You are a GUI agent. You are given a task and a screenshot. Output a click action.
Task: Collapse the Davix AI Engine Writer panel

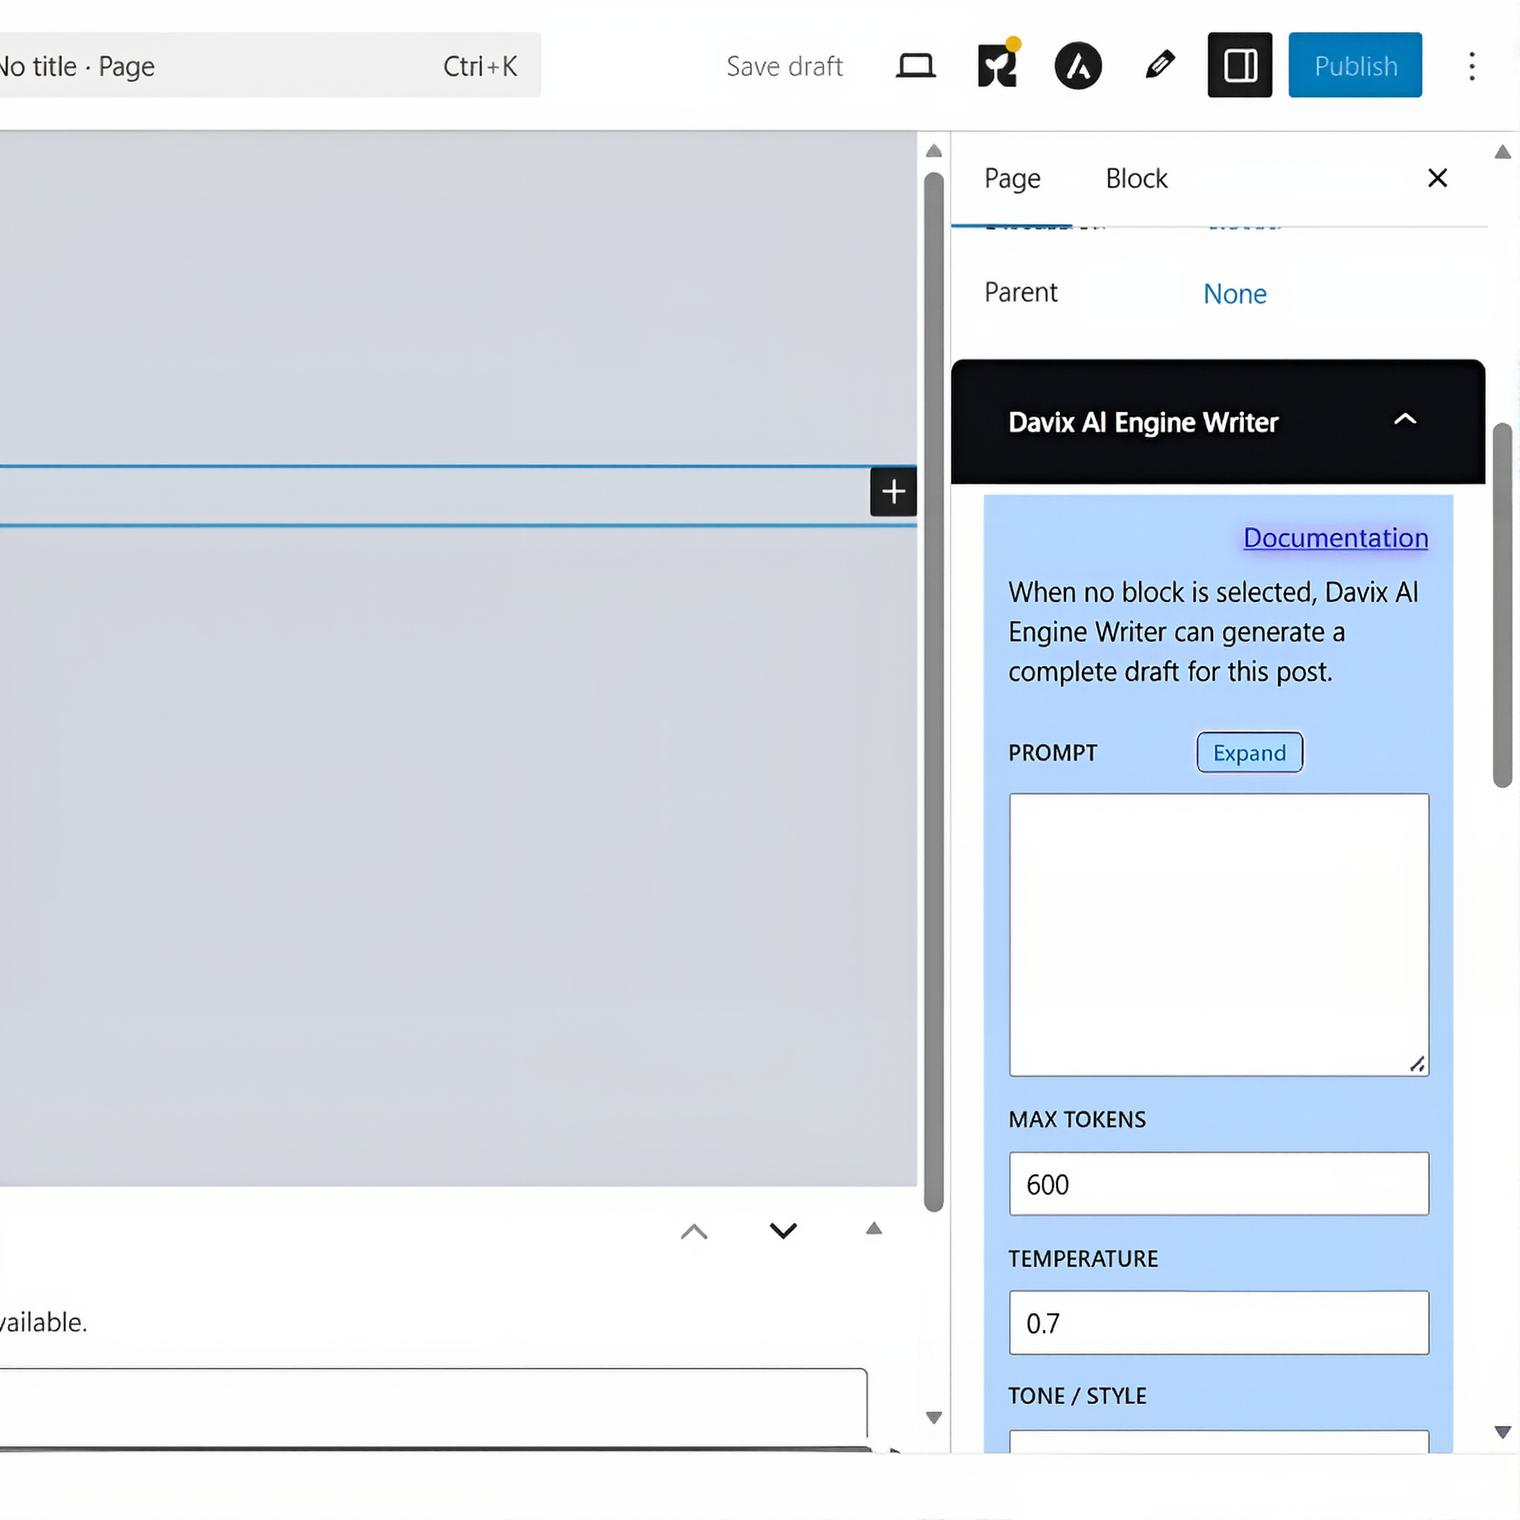1405,421
